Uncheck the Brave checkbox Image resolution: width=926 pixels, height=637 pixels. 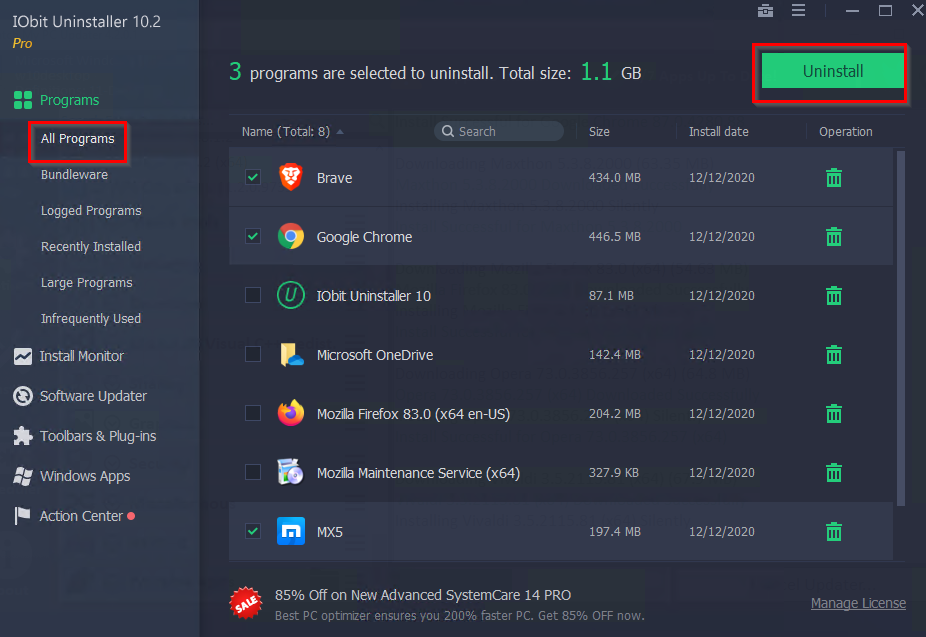(x=253, y=177)
